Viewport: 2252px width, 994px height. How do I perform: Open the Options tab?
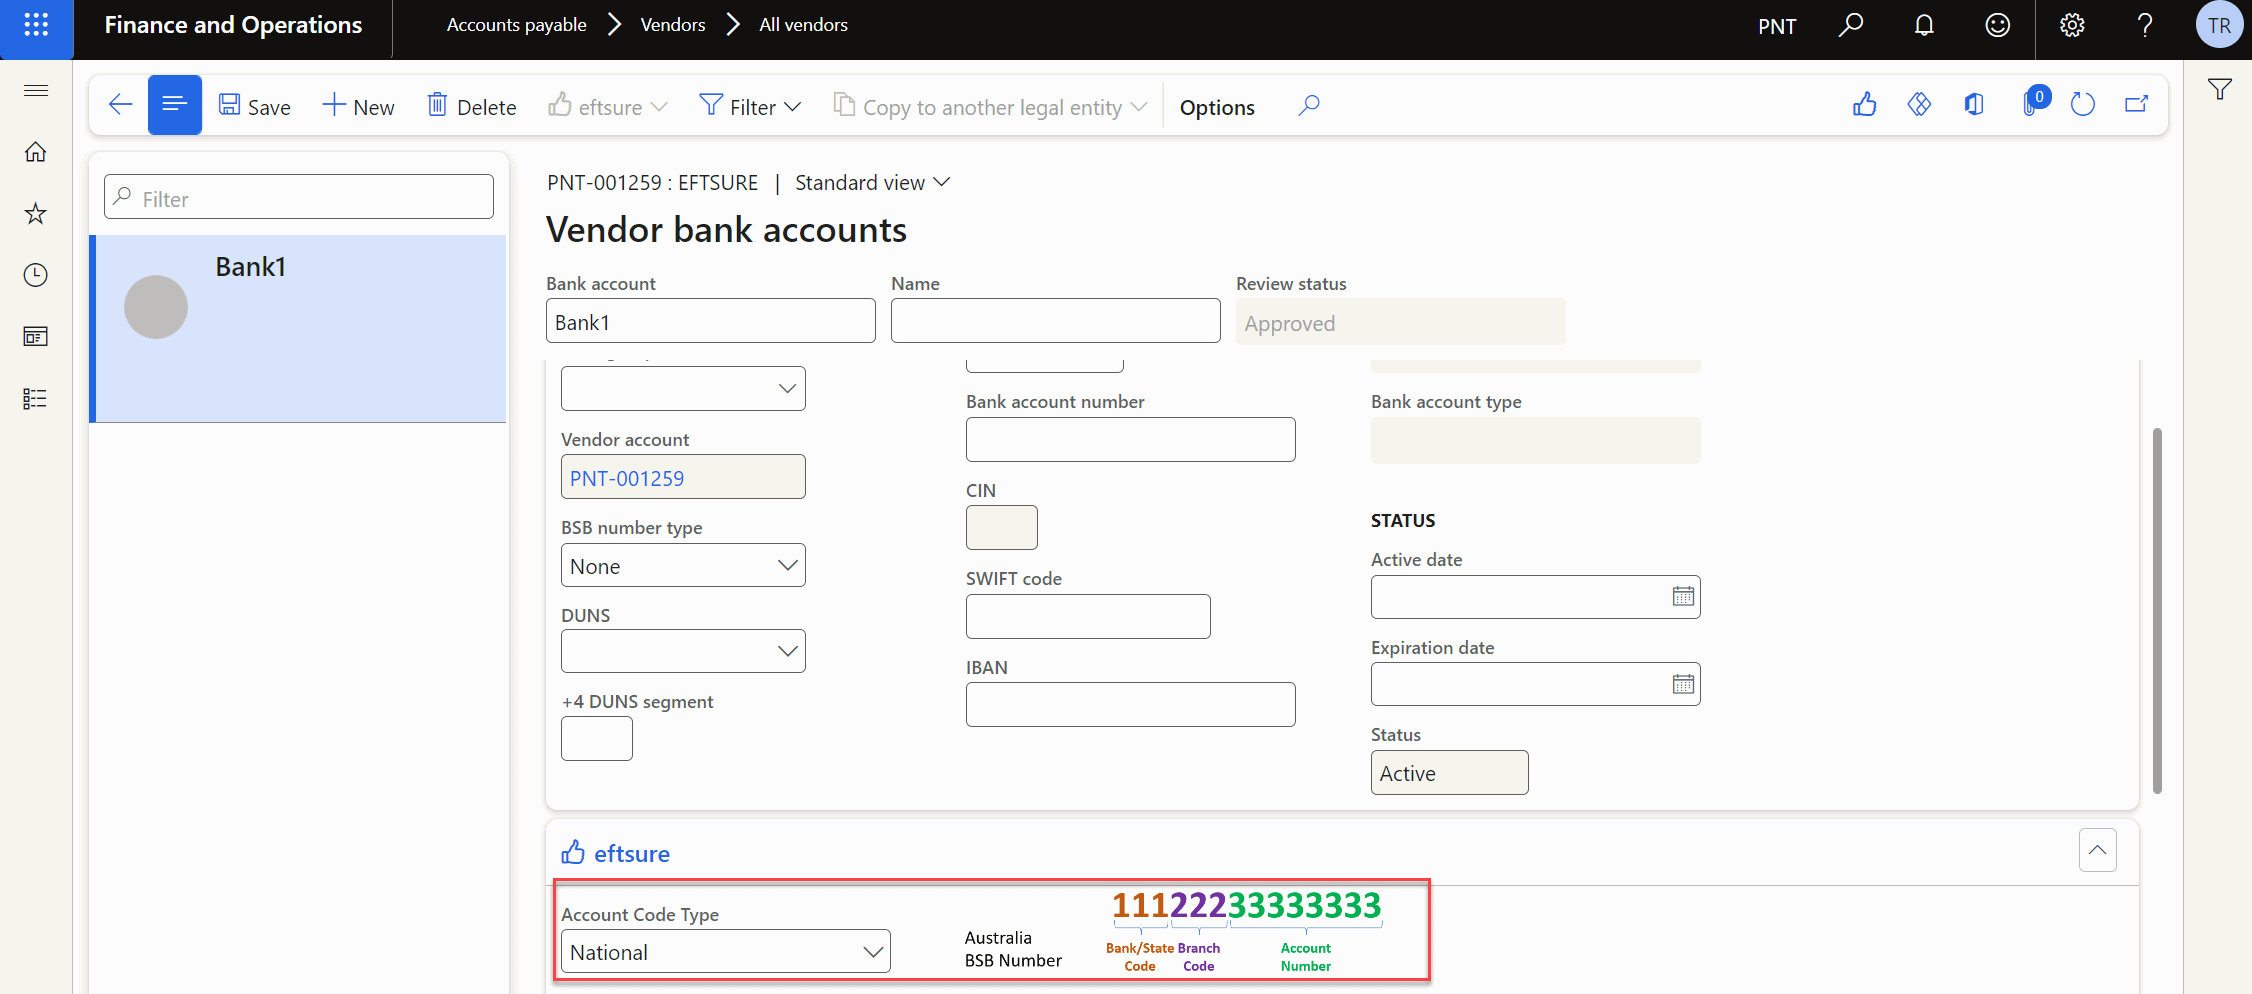pos(1217,107)
